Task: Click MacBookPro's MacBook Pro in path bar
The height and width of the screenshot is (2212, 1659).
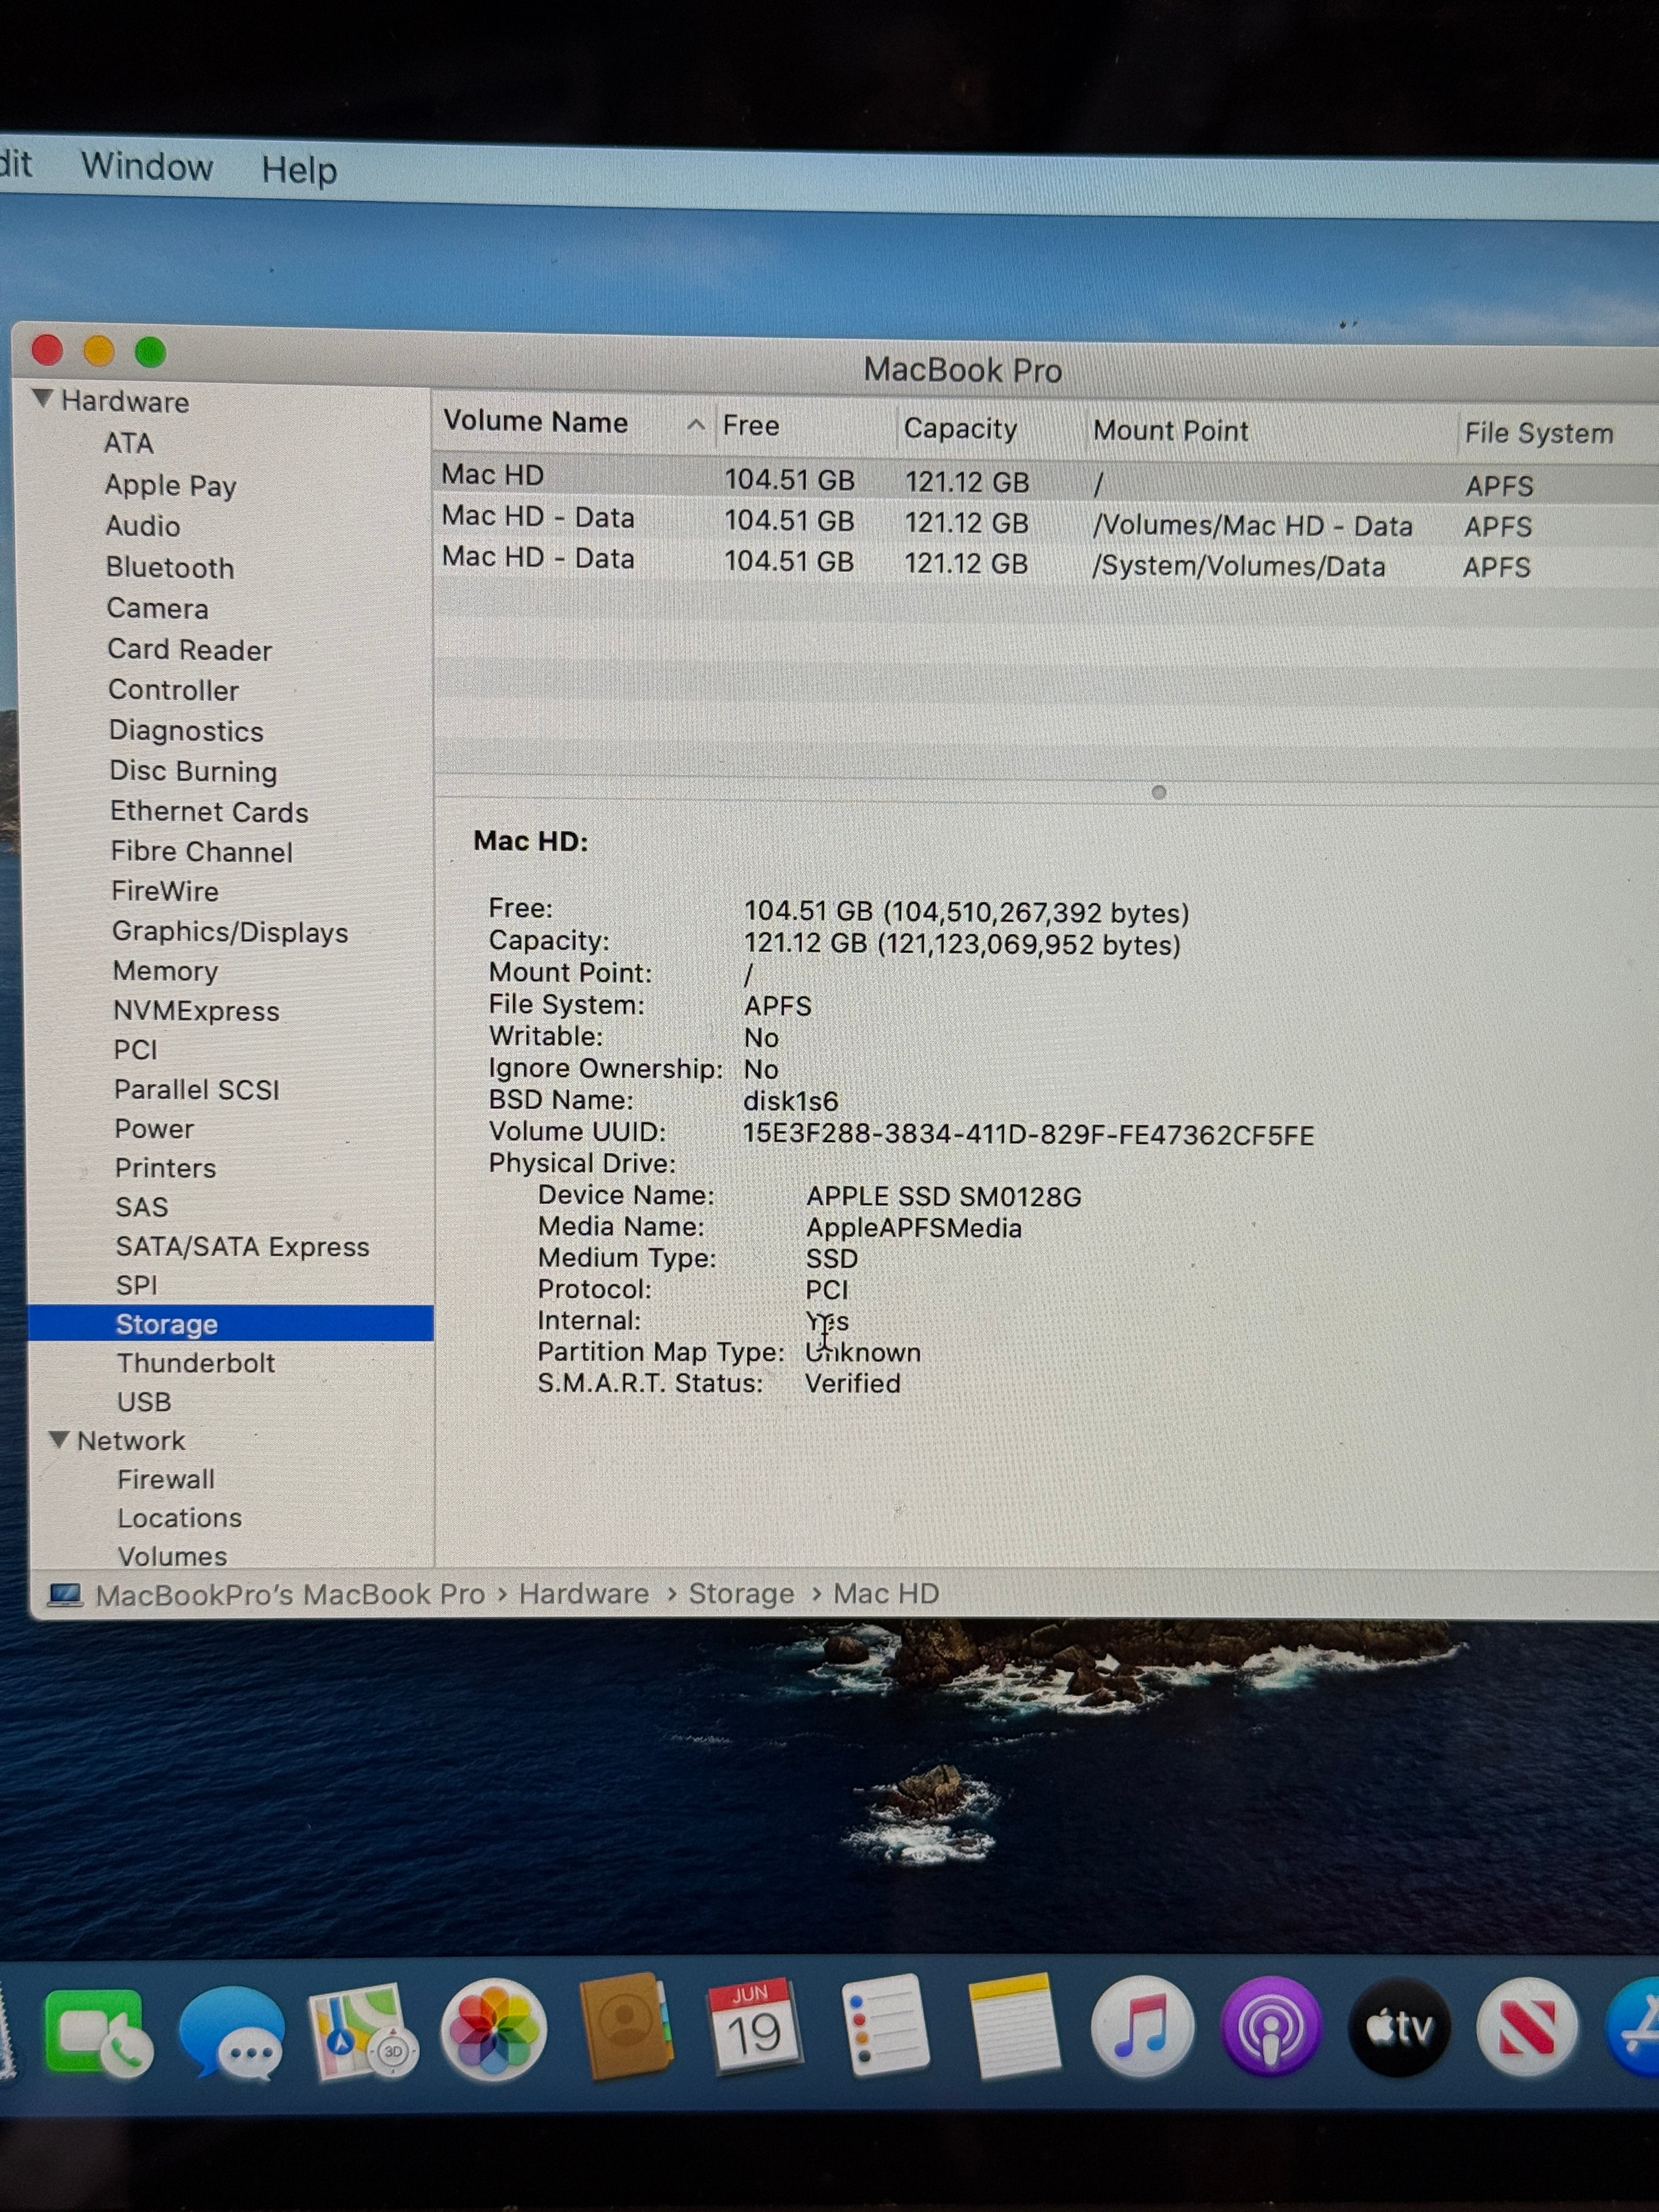Action: [x=290, y=1594]
